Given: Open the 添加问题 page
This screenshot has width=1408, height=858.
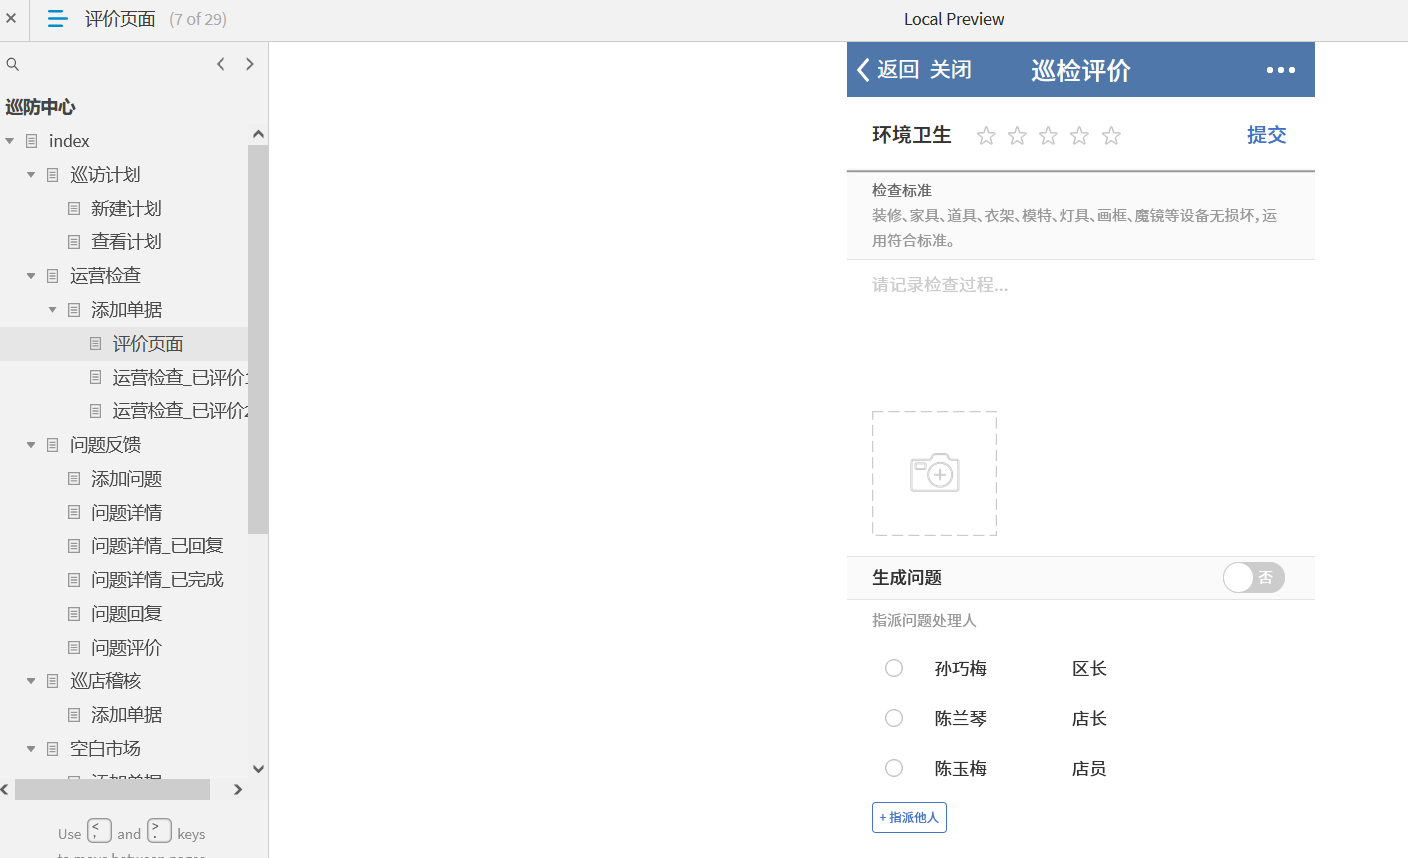Looking at the screenshot, I should click(x=126, y=479).
